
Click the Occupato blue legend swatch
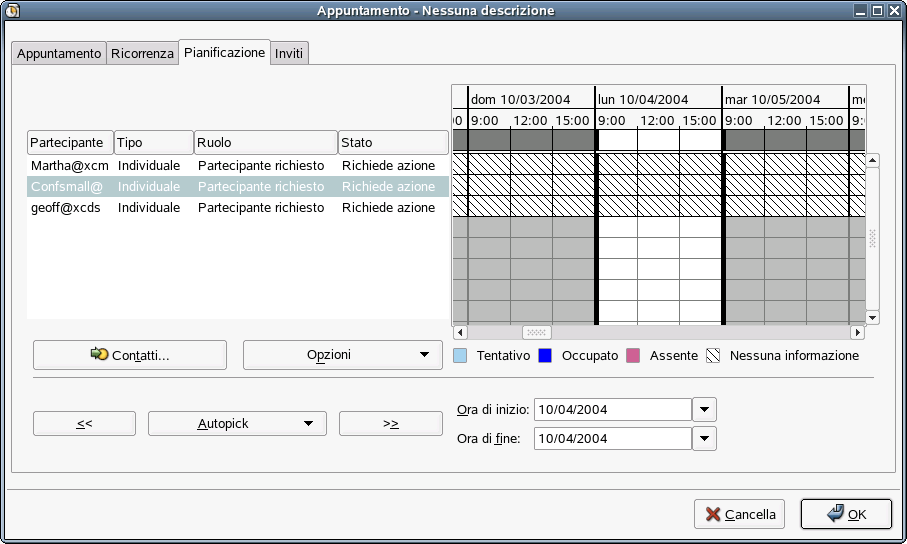[545, 355]
